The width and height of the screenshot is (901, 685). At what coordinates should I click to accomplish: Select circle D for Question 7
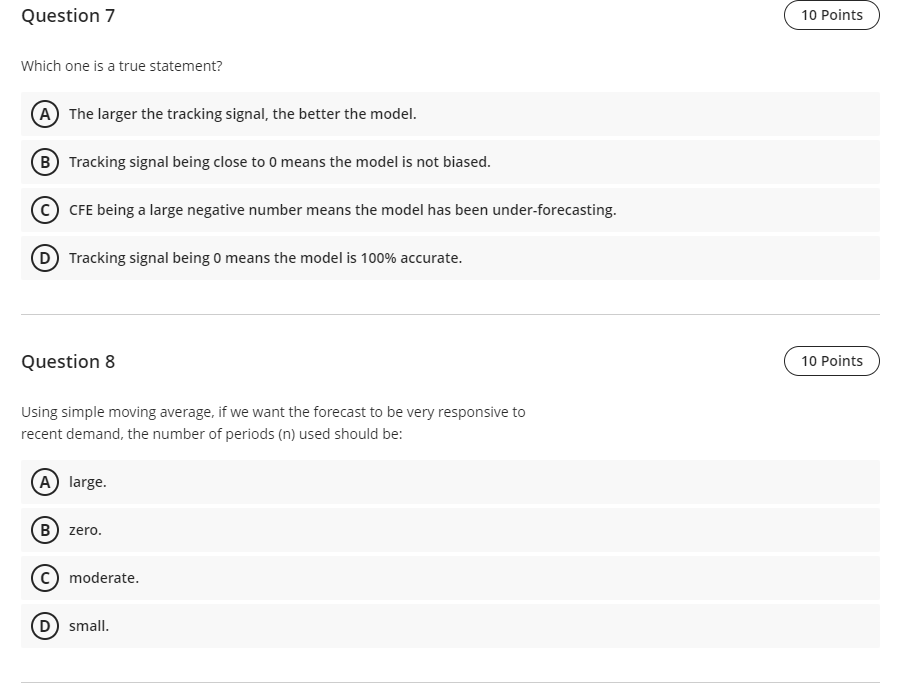45,258
